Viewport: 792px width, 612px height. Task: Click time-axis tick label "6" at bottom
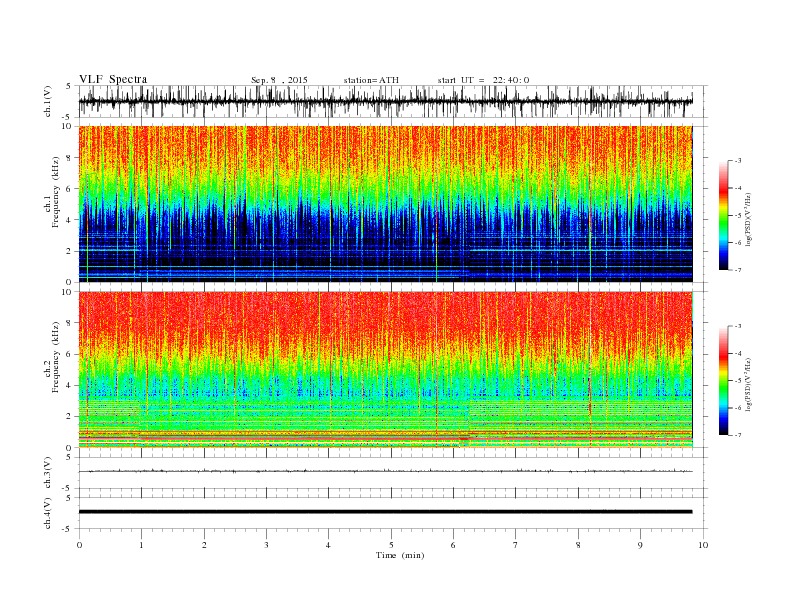click(x=453, y=545)
